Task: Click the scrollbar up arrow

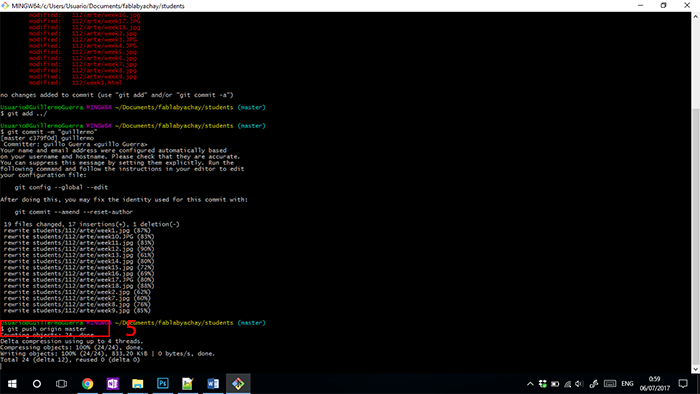Action: pos(696,17)
